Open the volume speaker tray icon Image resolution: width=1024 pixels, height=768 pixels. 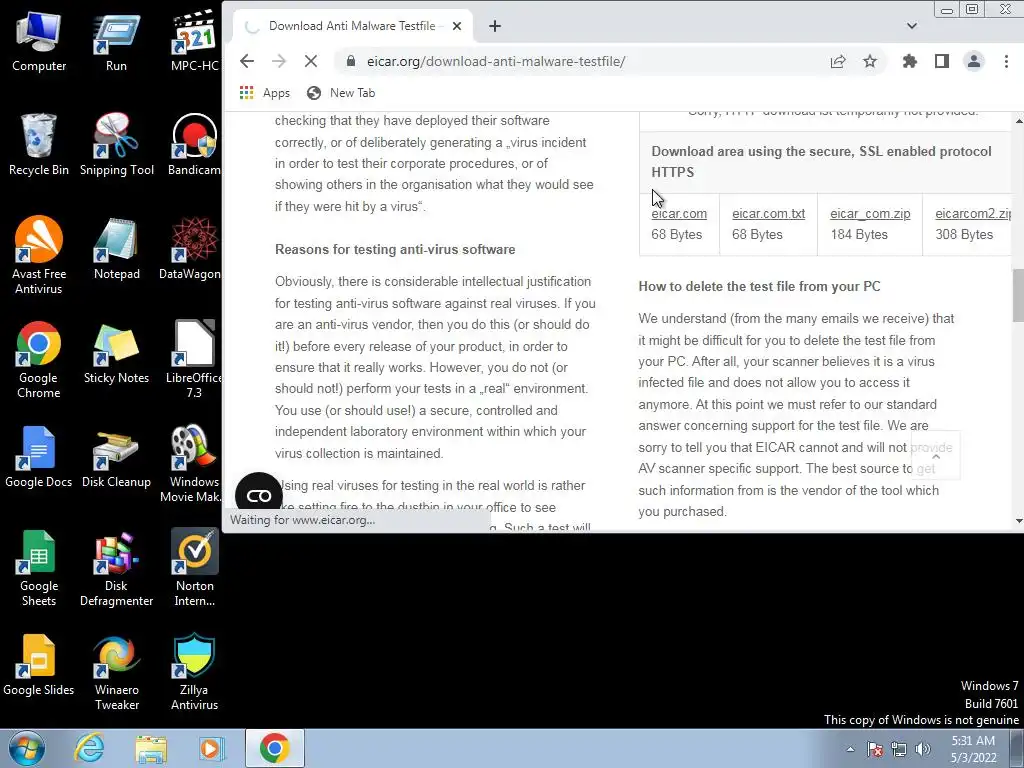point(922,749)
